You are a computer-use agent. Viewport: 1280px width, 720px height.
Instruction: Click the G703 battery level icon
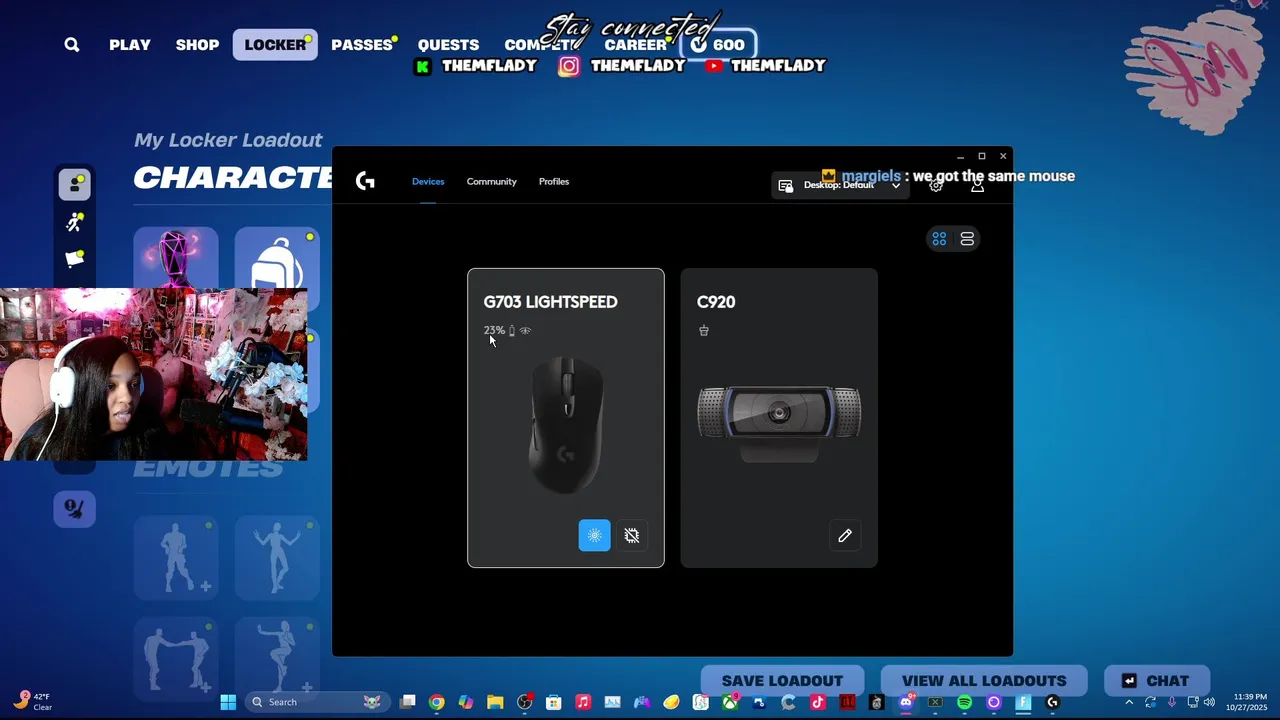coord(512,331)
